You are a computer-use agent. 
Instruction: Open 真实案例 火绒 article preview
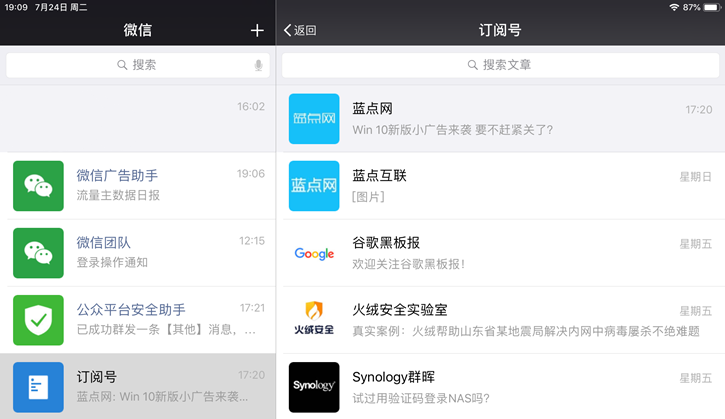pos(526,331)
